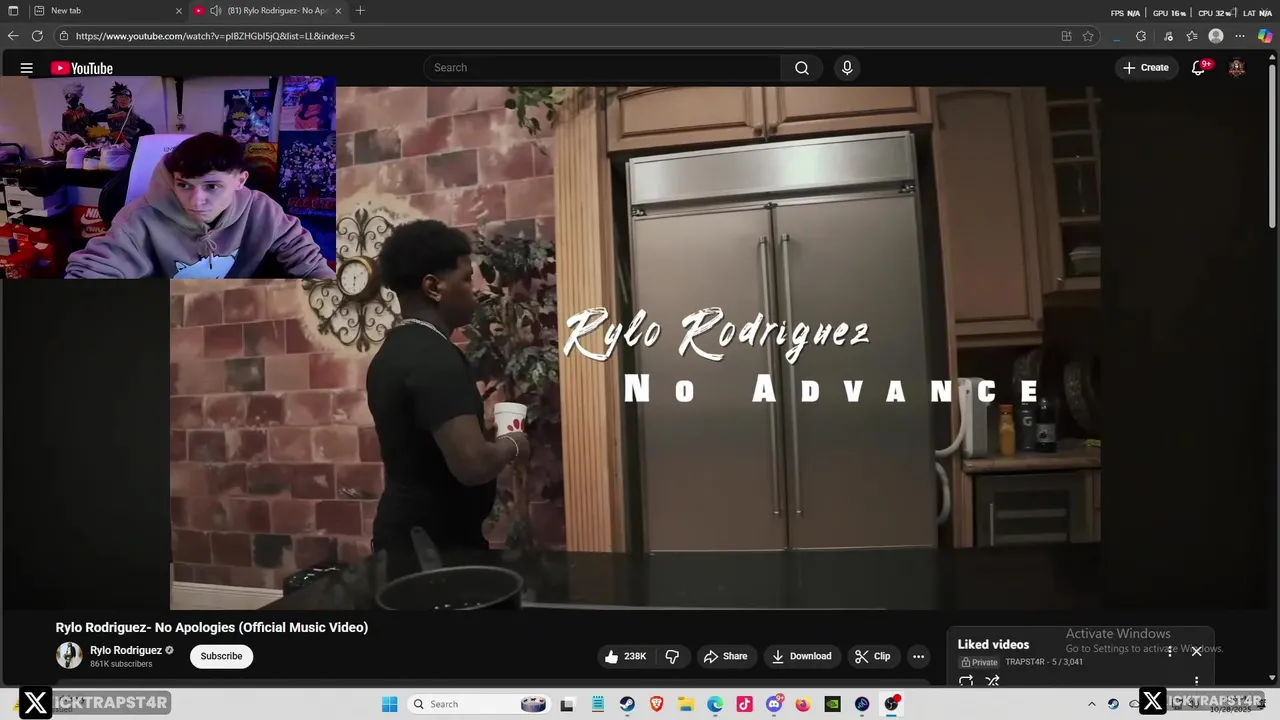Open the YouTube guide hamburger menu

[x=27, y=68]
